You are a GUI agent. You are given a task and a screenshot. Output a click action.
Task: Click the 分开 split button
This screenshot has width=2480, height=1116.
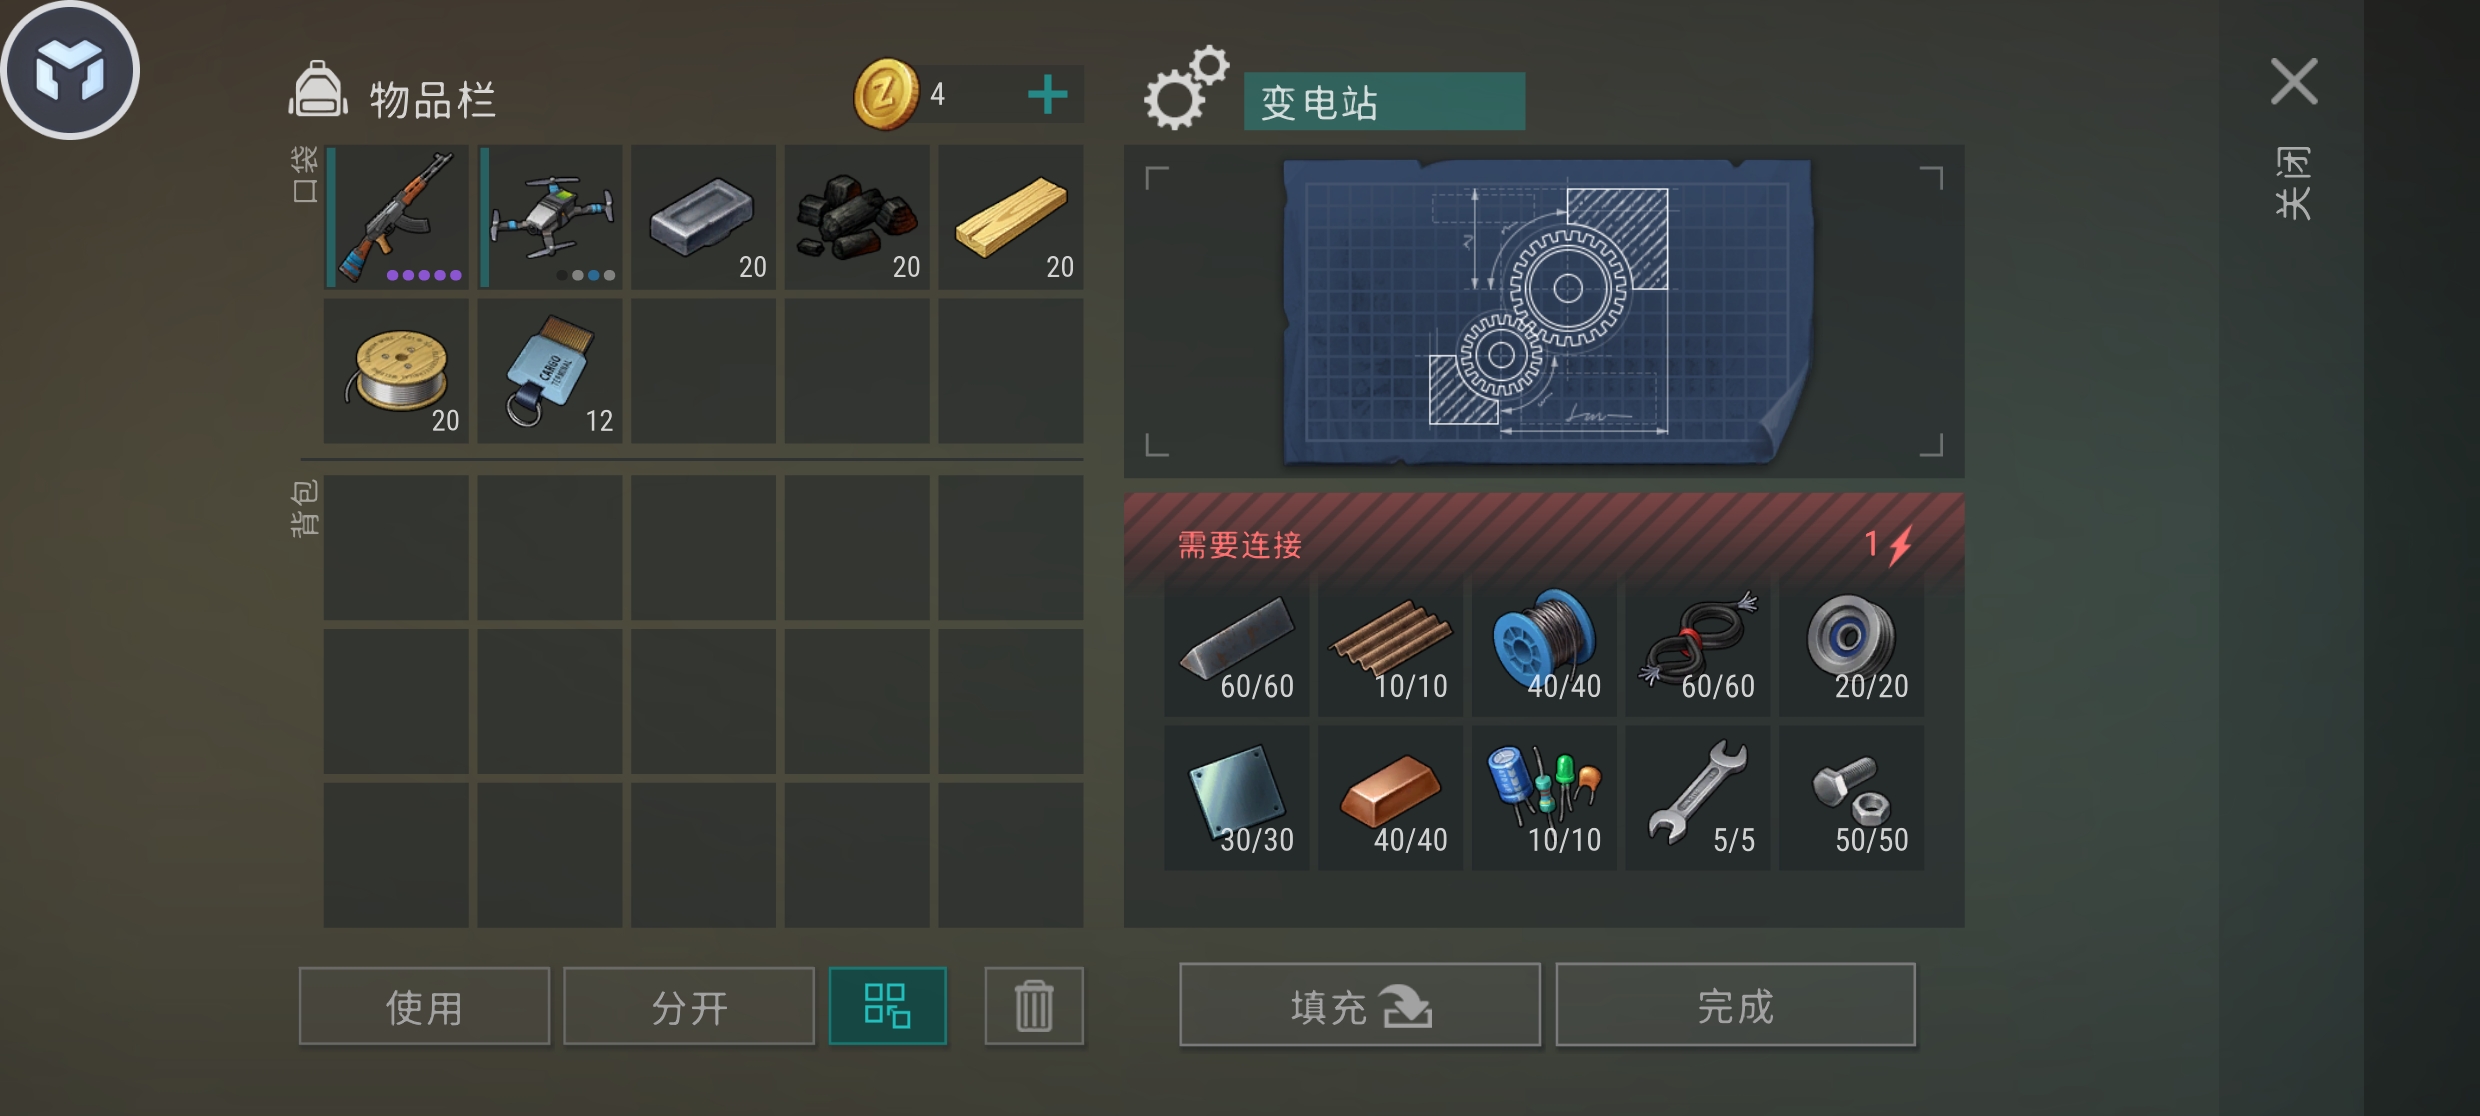(689, 1005)
